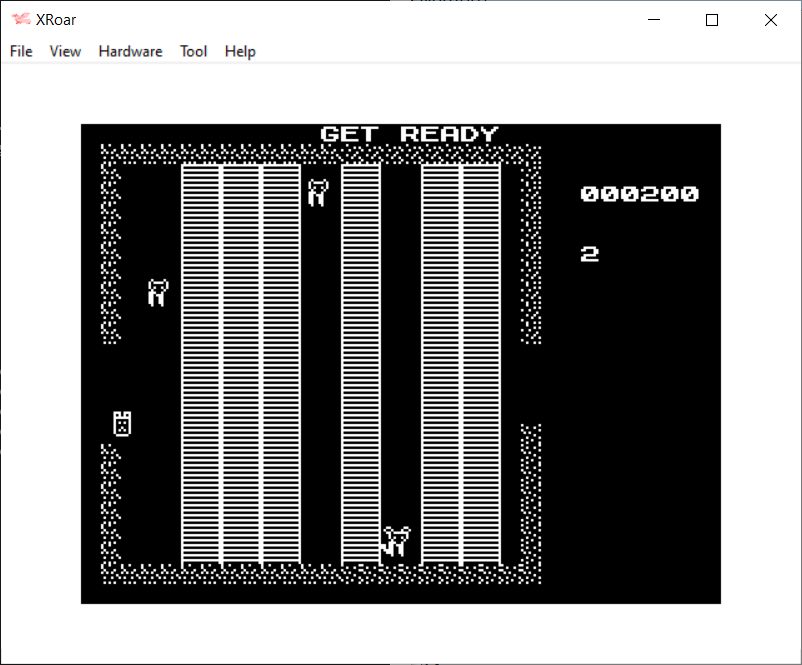Open the File menu

pos(21,51)
